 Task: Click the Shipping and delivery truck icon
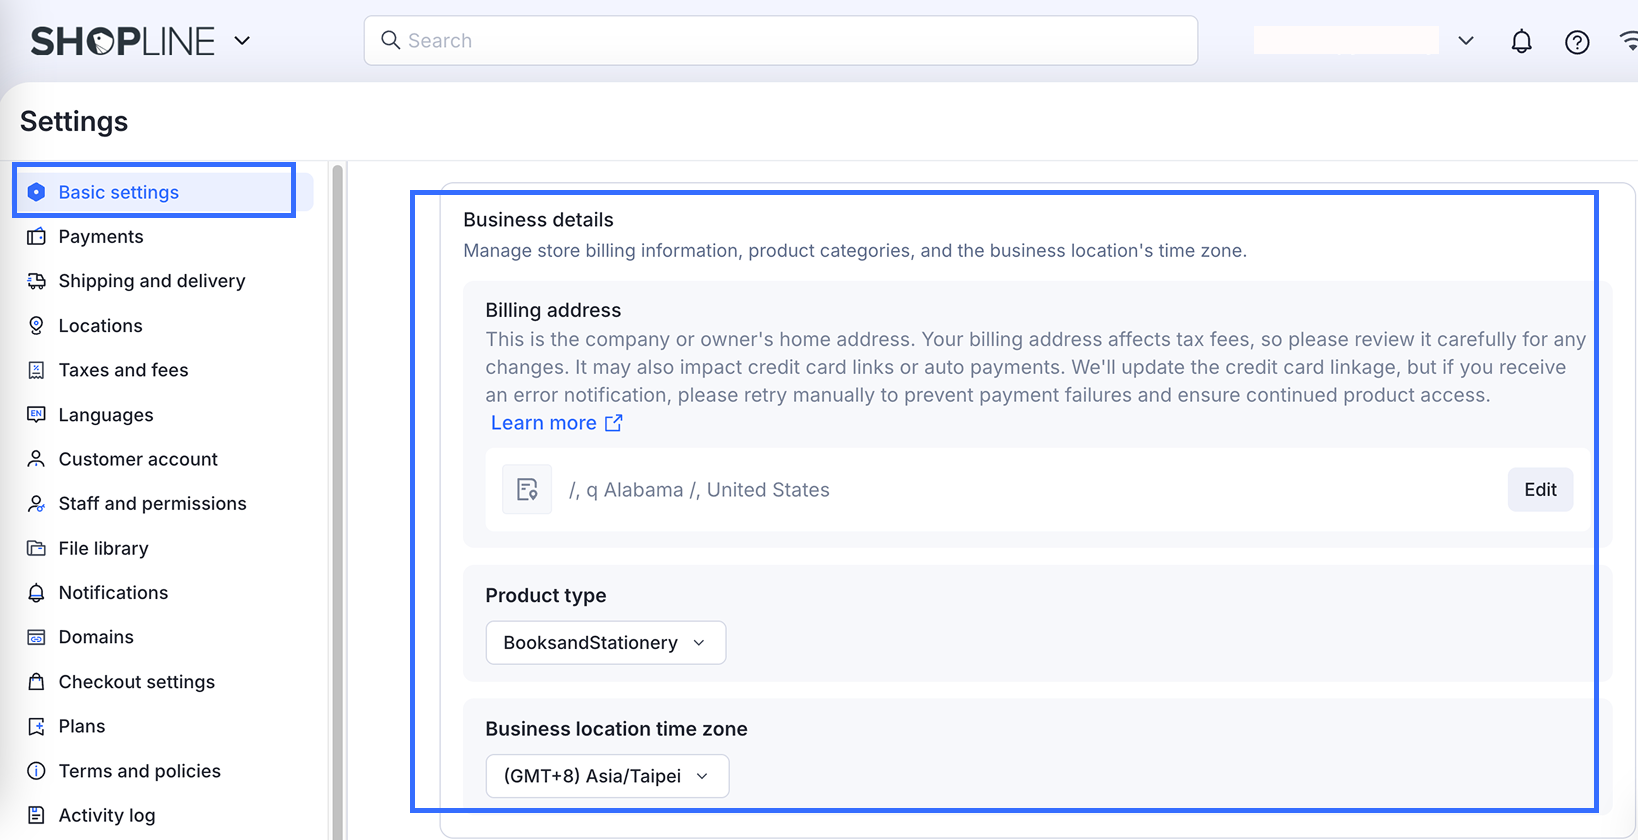36,281
